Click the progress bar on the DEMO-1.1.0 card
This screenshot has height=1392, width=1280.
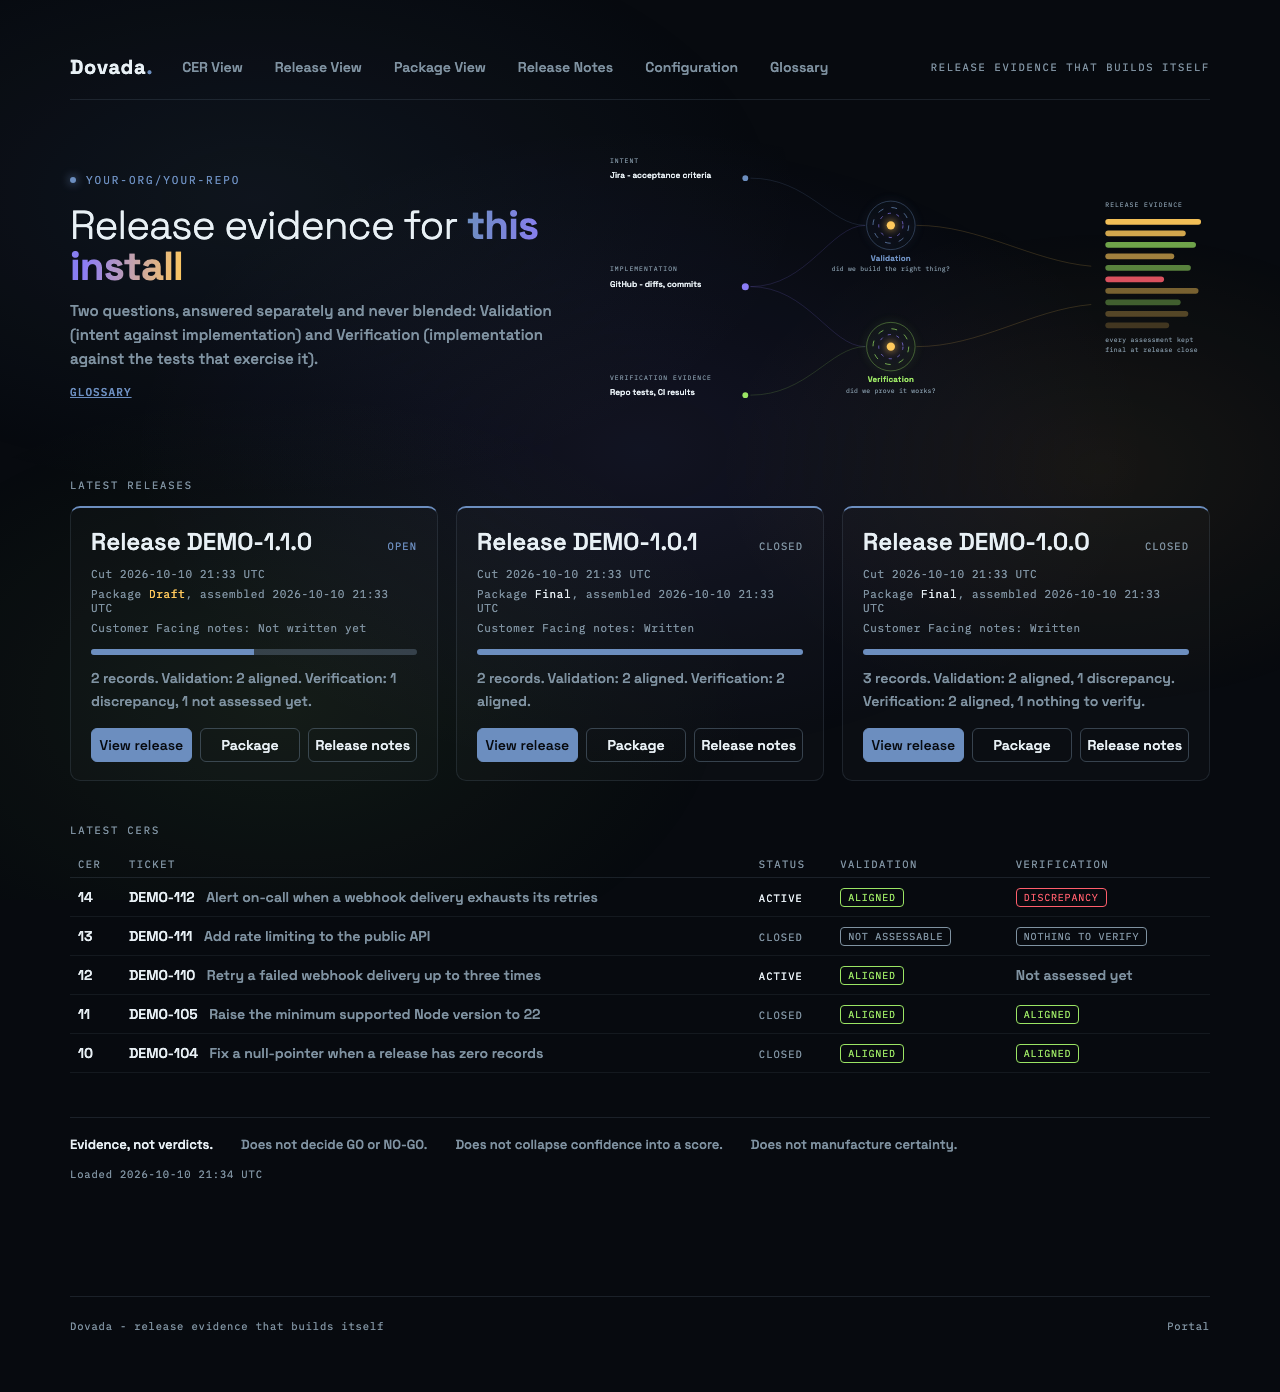pos(254,652)
